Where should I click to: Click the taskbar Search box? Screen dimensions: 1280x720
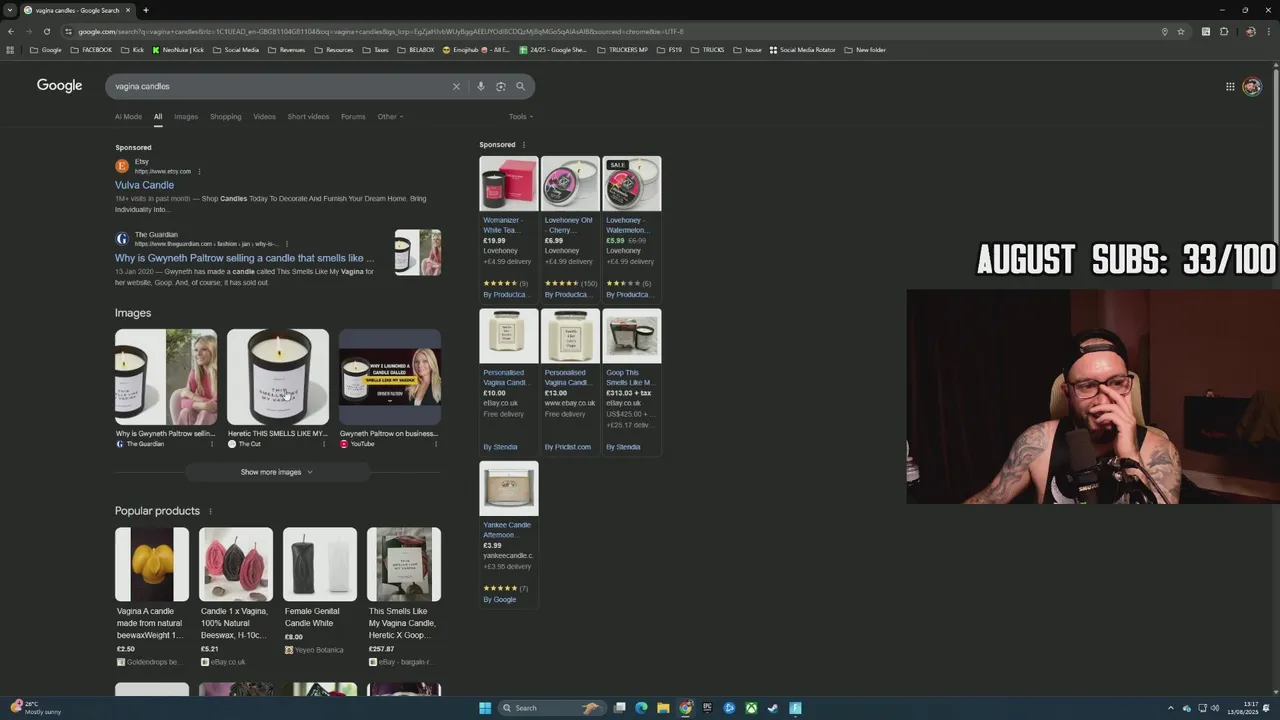pyautogui.click(x=552, y=708)
